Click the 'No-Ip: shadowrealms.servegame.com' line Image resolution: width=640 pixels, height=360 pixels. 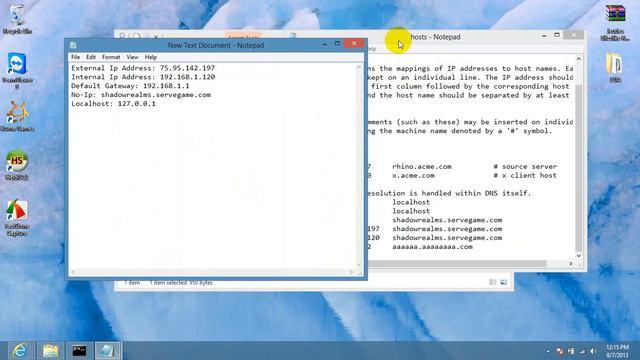tap(141, 95)
